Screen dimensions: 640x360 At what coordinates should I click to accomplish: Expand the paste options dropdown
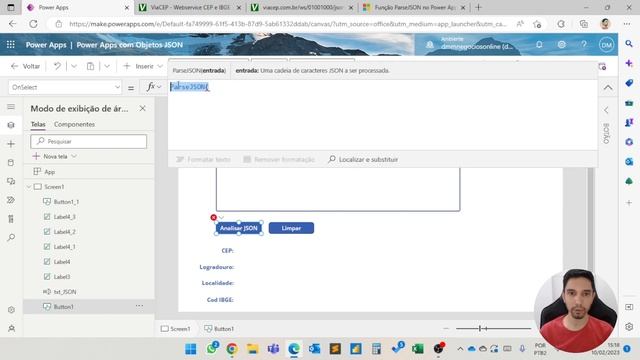(107, 66)
